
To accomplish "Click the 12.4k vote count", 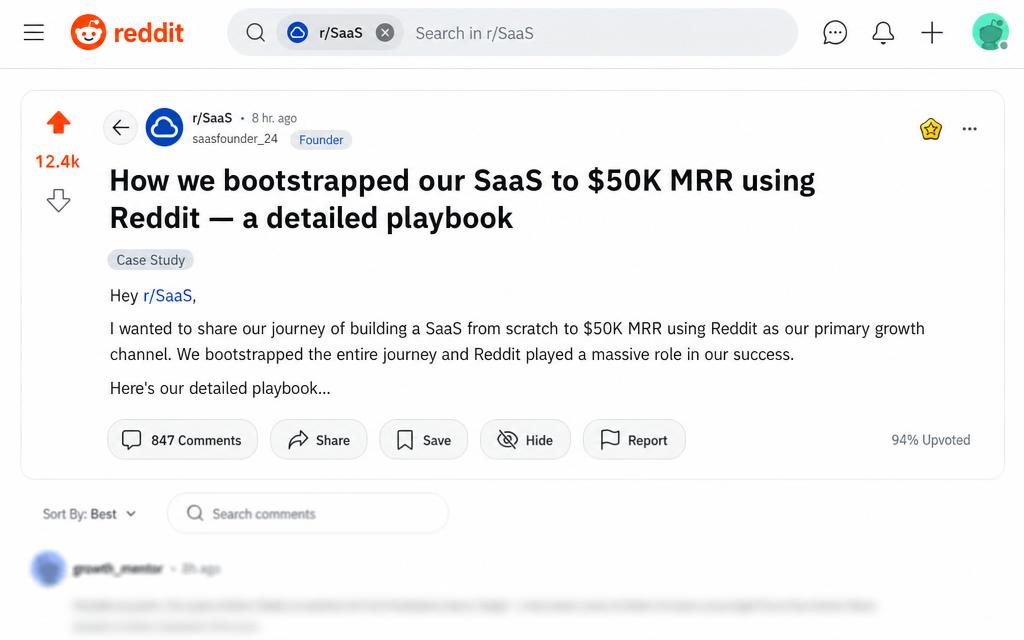I will pos(57,161).
